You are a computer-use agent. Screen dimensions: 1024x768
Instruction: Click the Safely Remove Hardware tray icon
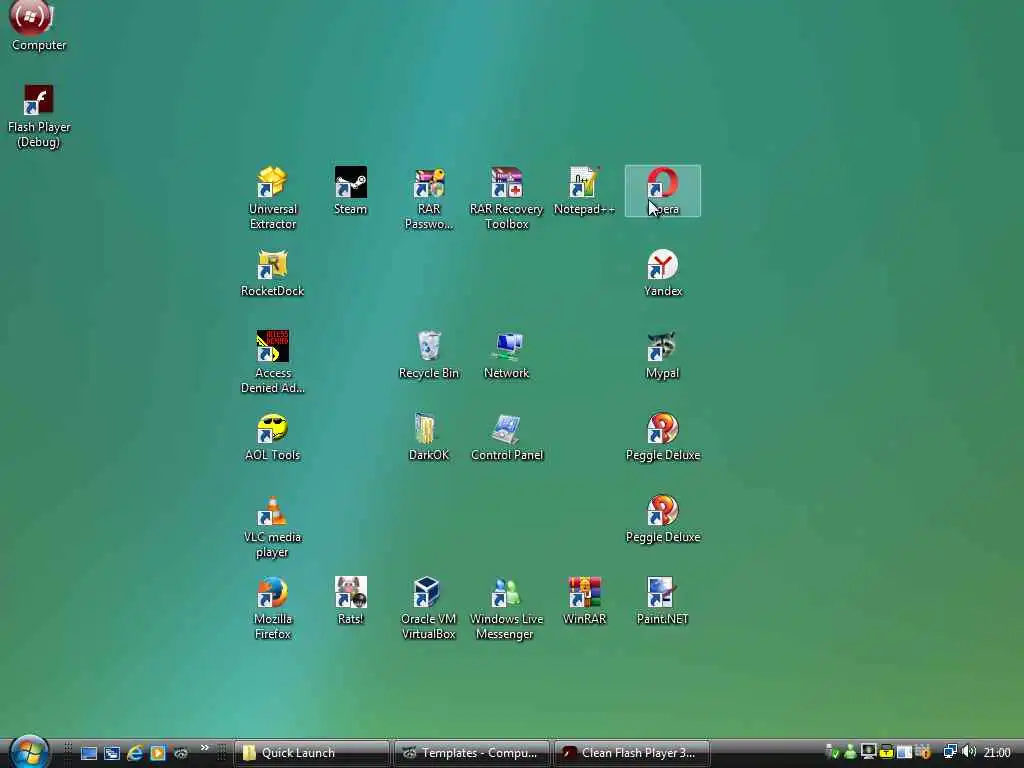click(x=831, y=753)
